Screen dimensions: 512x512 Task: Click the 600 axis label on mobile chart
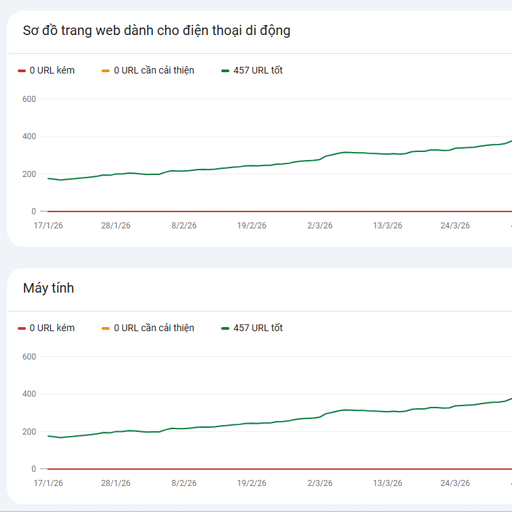pos(29,99)
